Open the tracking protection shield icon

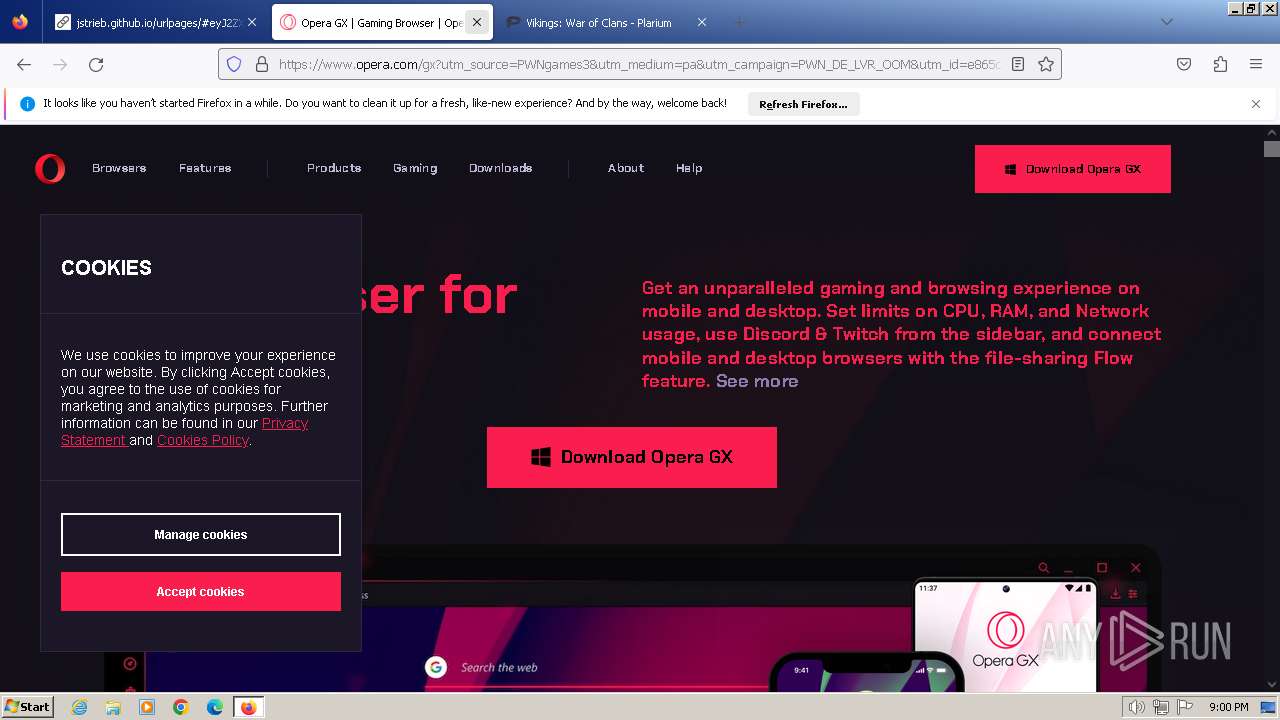tap(234, 64)
